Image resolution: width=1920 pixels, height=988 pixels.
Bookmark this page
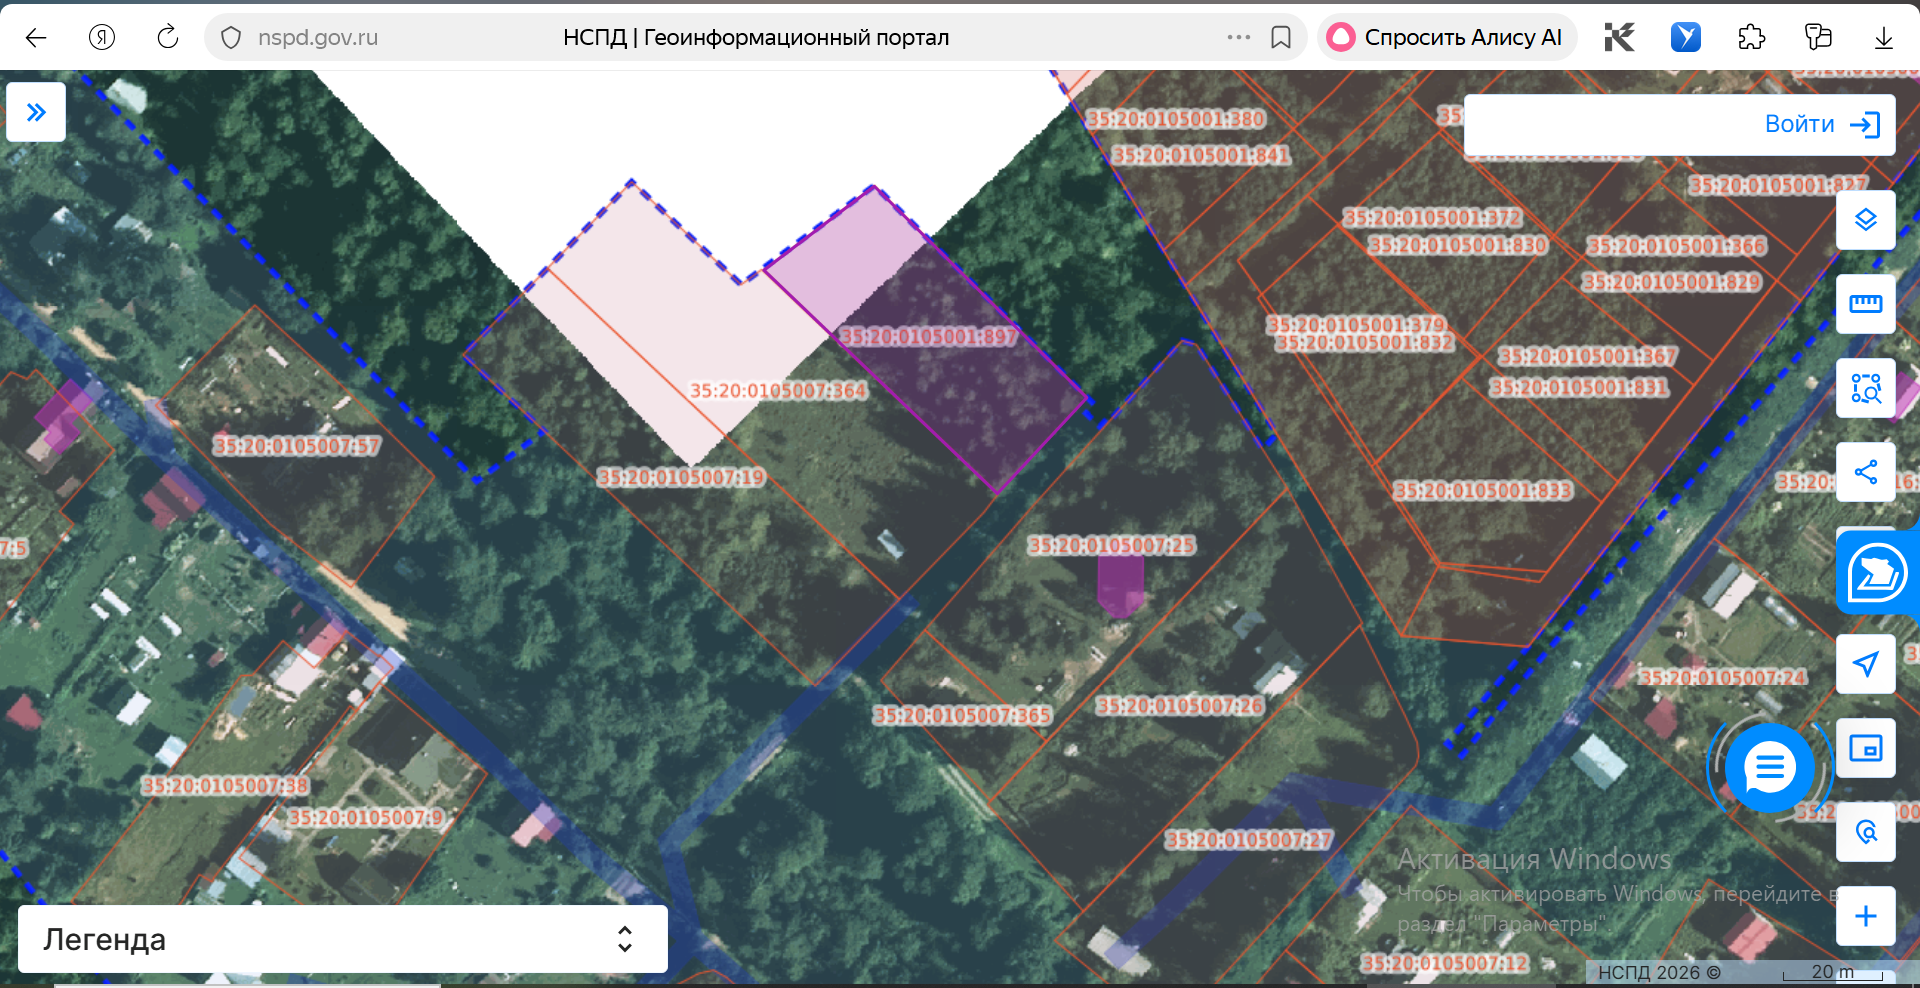point(1281,37)
